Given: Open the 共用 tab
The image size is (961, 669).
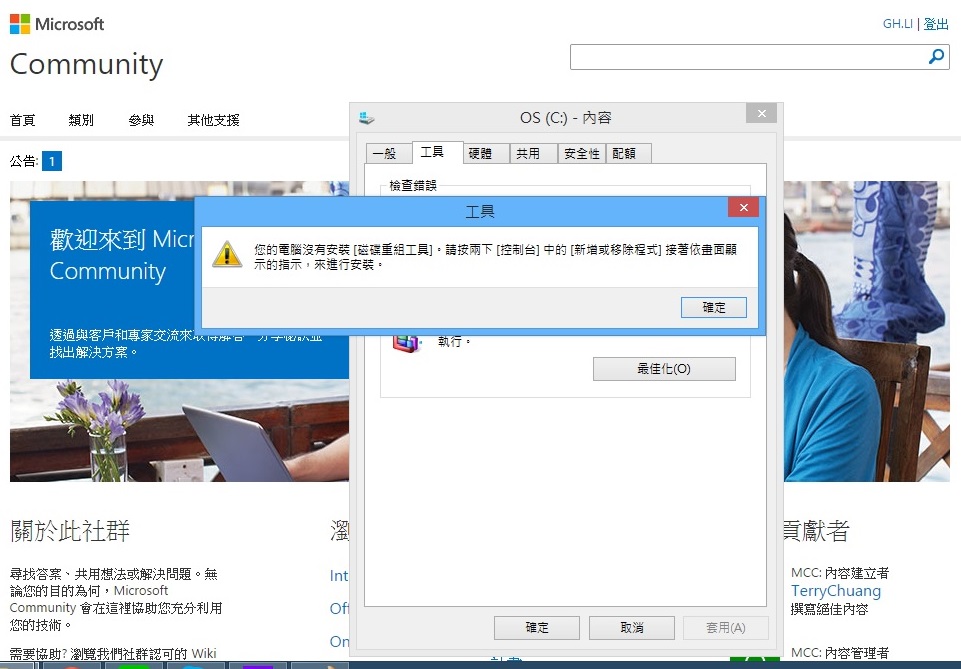Looking at the screenshot, I should [533, 153].
